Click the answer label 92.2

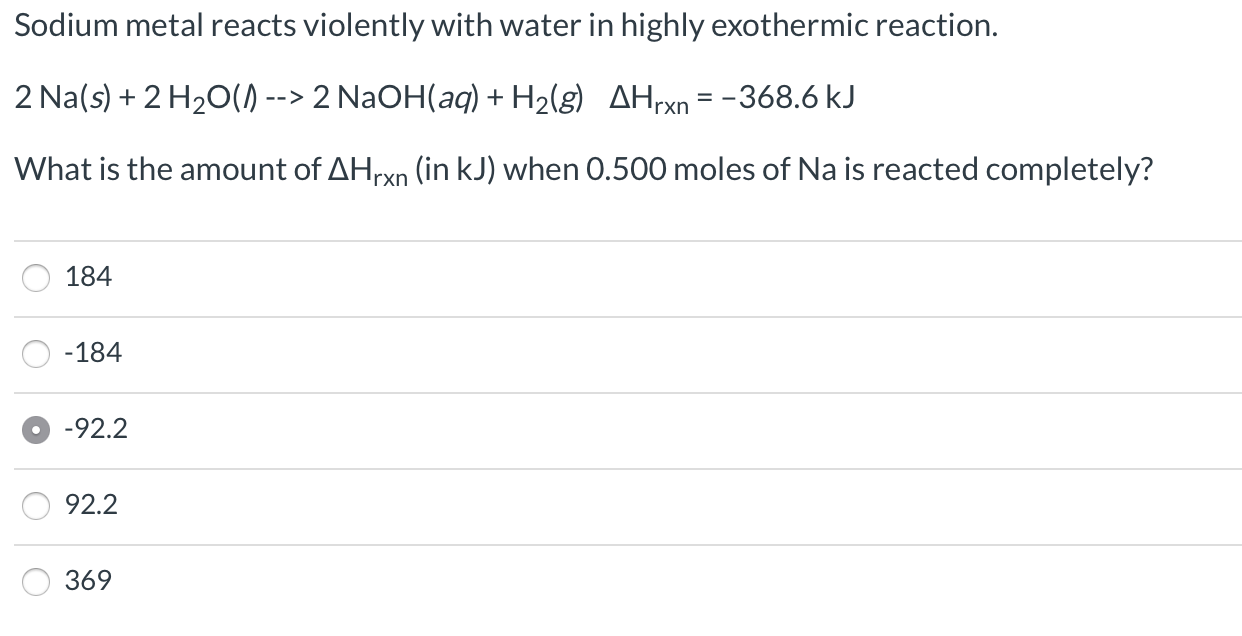[93, 504]
